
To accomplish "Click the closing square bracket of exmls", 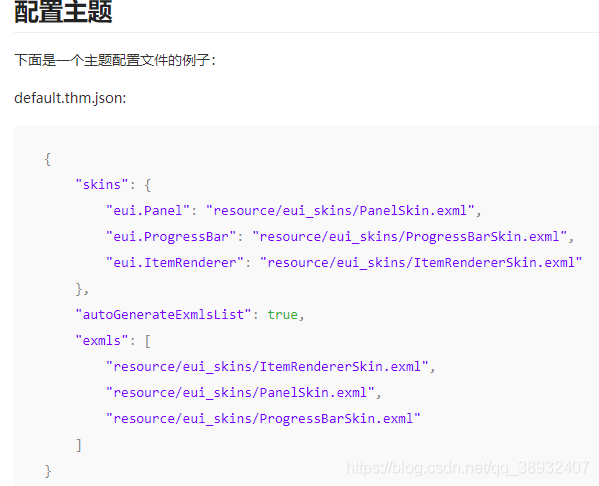I will 79,445.
